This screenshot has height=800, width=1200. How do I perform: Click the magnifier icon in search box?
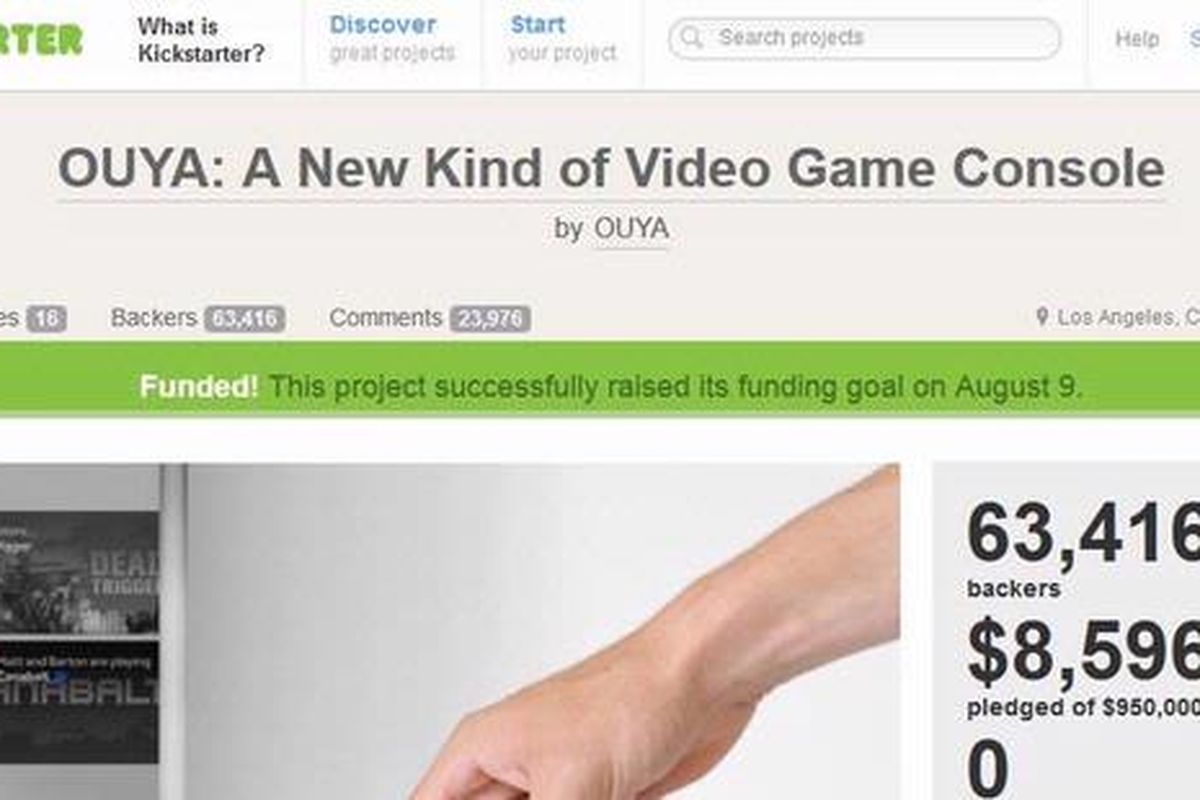tap(690, 39)
